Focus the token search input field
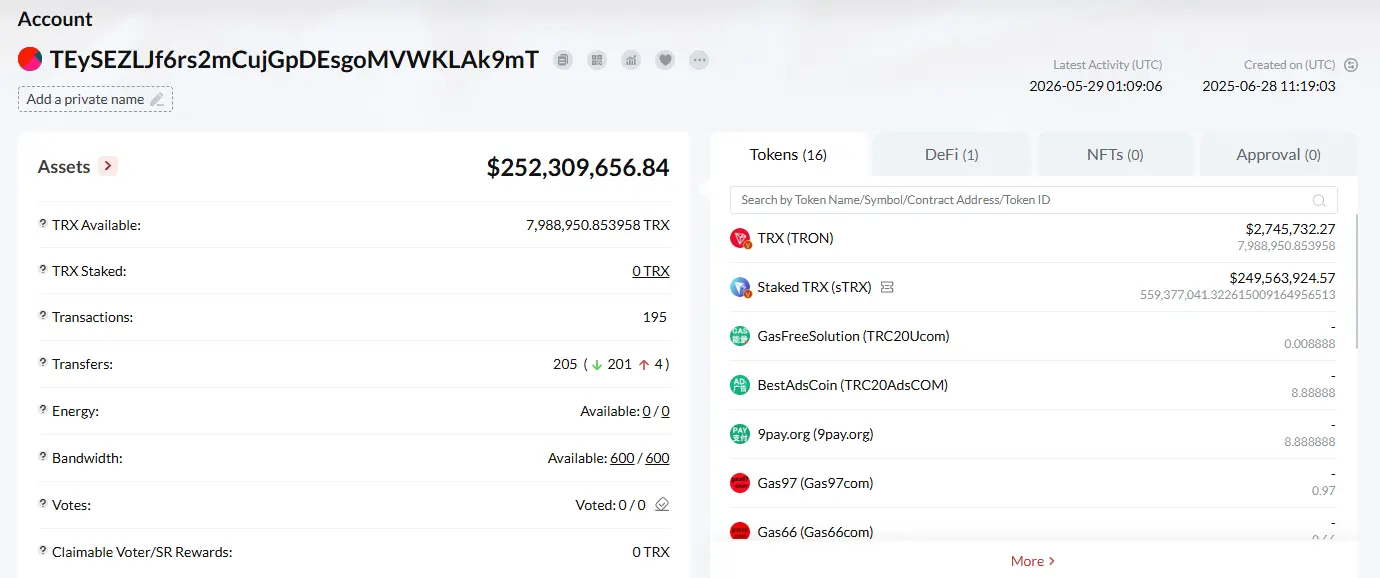The height and width of the screenshot is (578, 1380). pyautogui.click(x=1033, y=200)
